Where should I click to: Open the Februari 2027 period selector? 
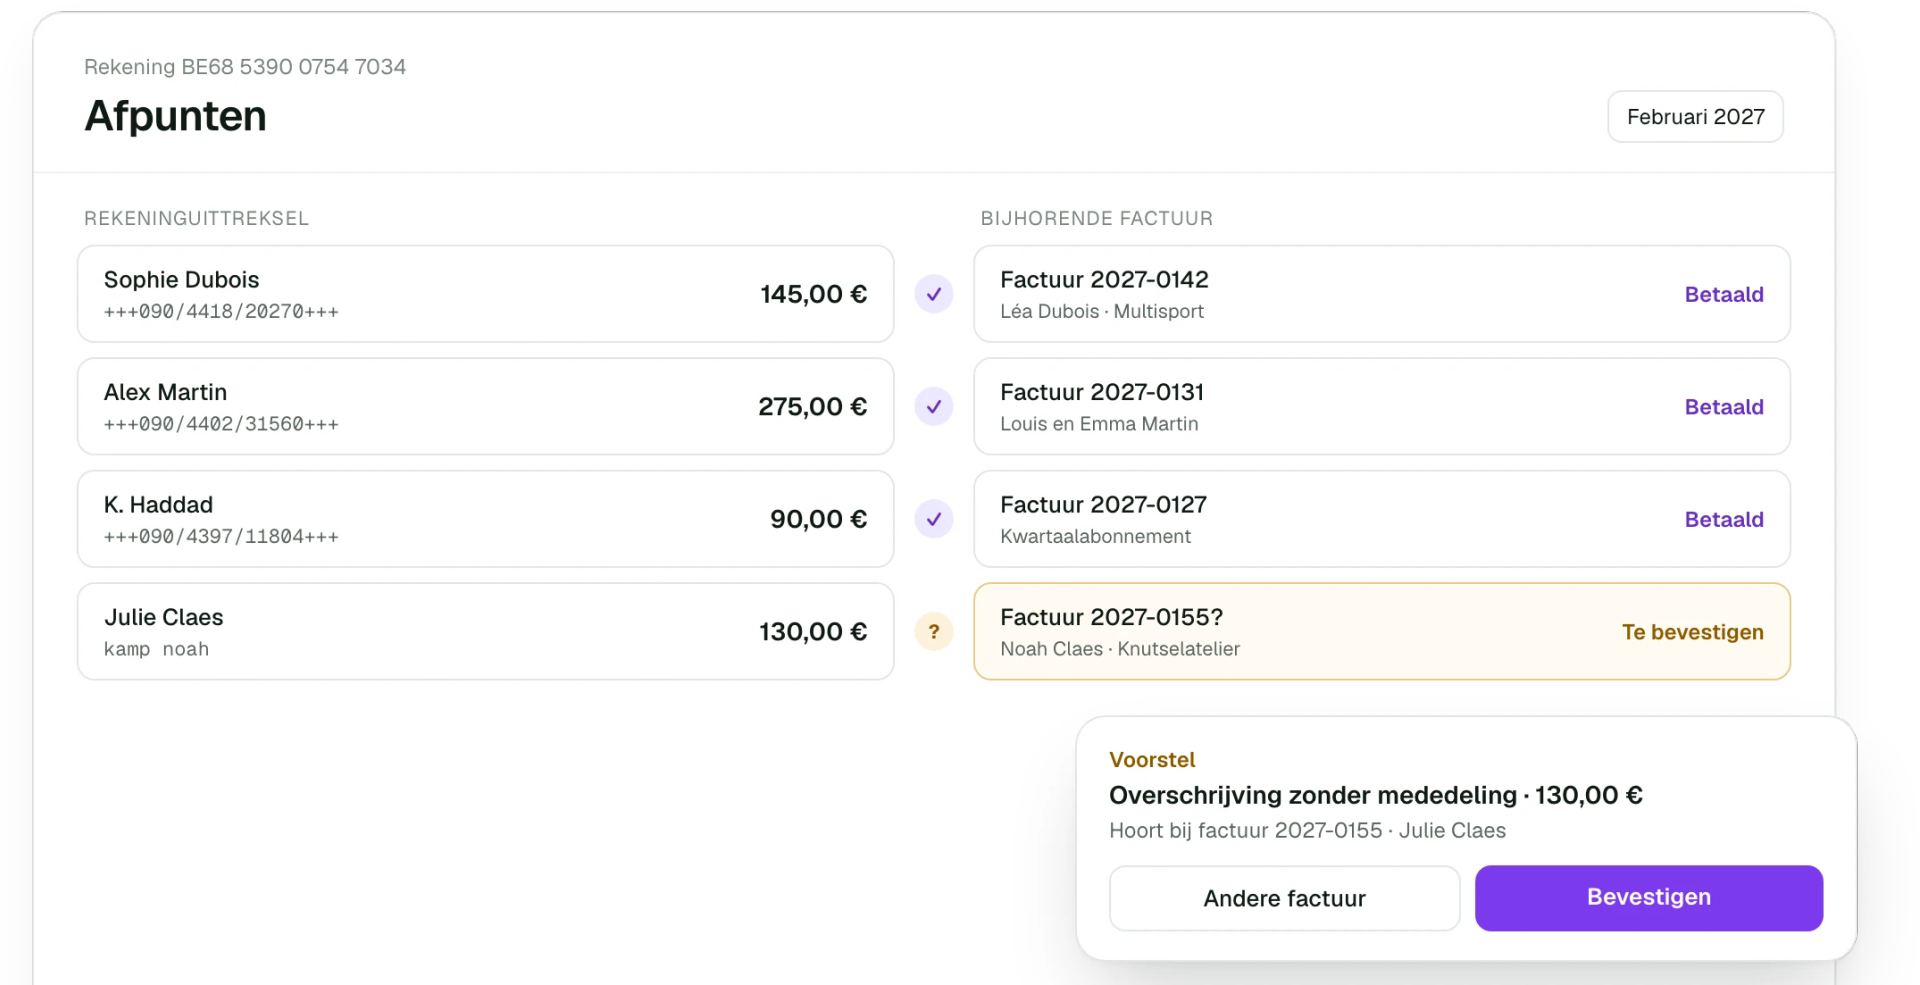[1695, 117]
